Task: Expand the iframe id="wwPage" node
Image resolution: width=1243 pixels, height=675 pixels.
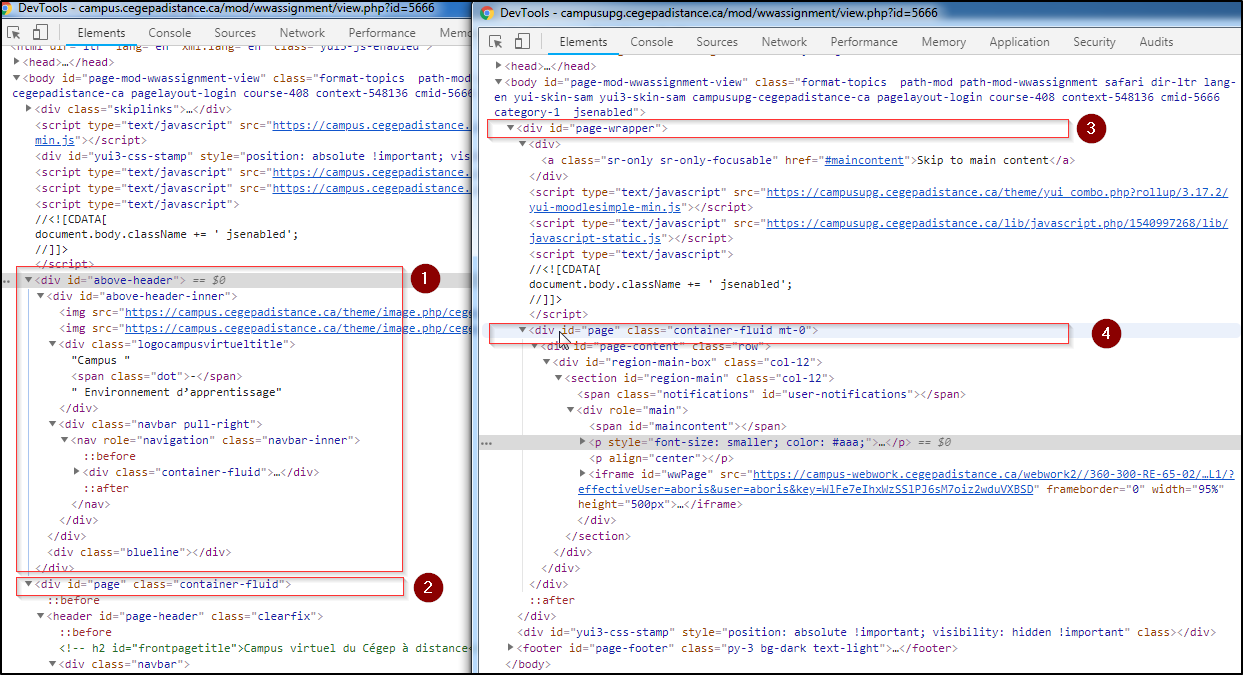Action: pos(584,474)
